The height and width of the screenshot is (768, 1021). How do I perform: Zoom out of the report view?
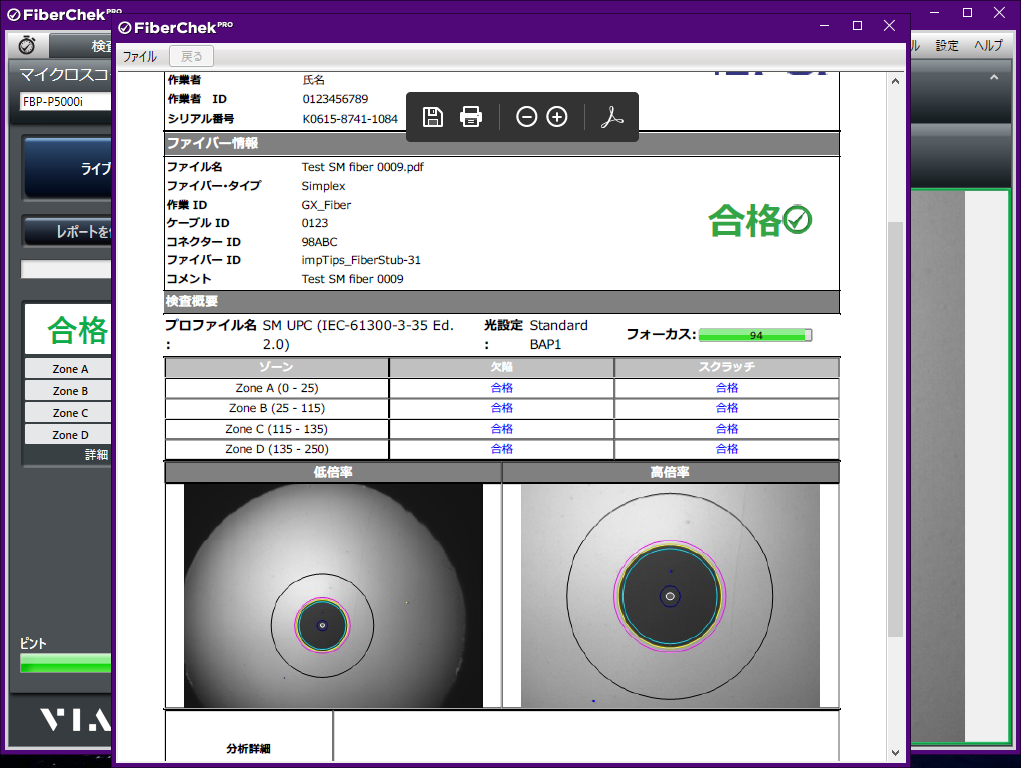[526, 117]
